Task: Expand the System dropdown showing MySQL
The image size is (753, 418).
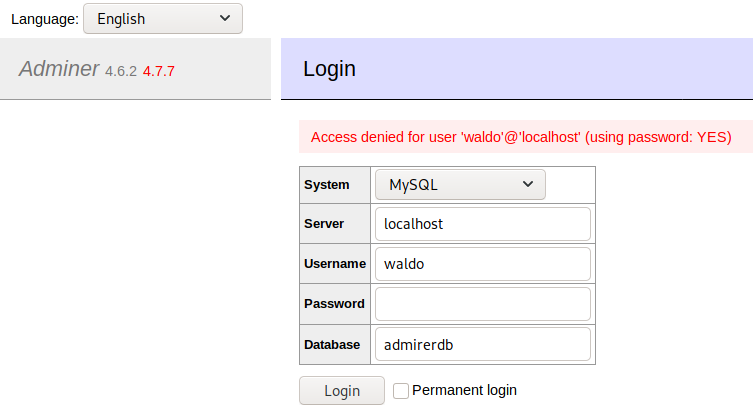Action: pyautogui.click(x=460, y=185)
